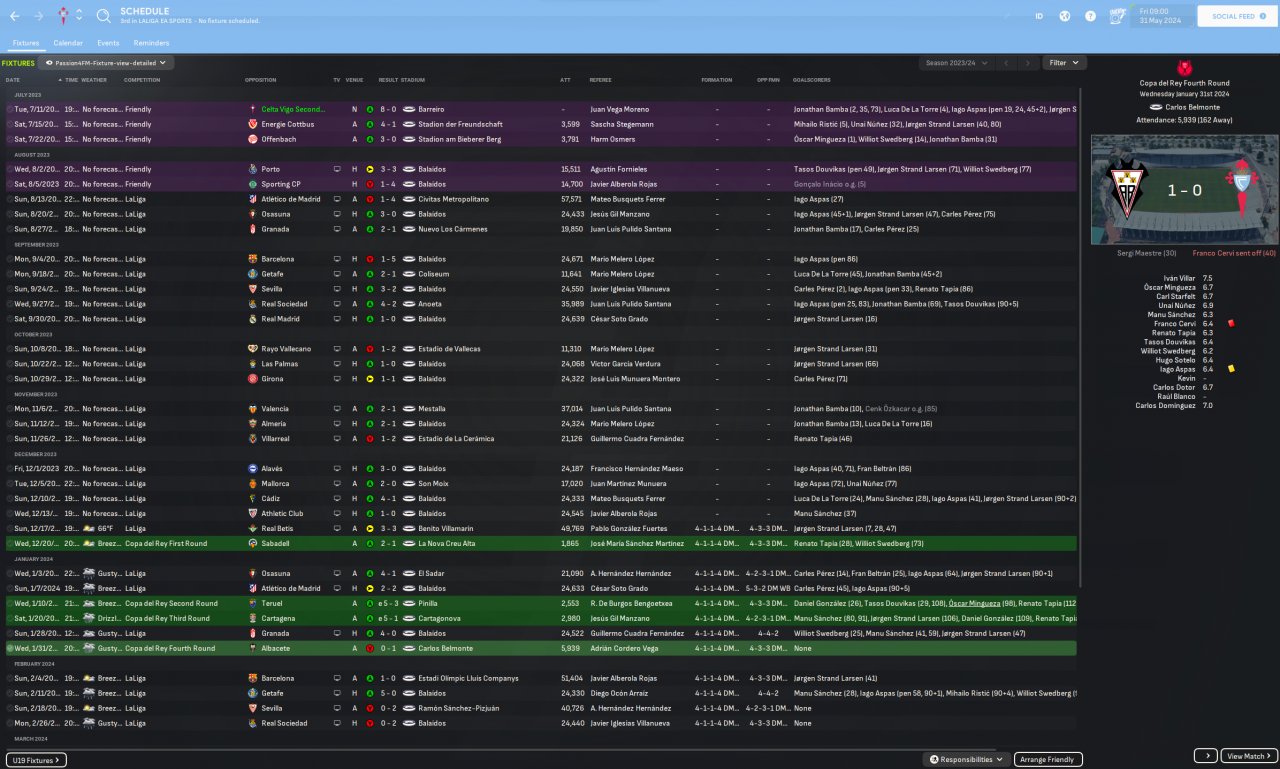Click the Porto crest in the fixtures list

252,169
